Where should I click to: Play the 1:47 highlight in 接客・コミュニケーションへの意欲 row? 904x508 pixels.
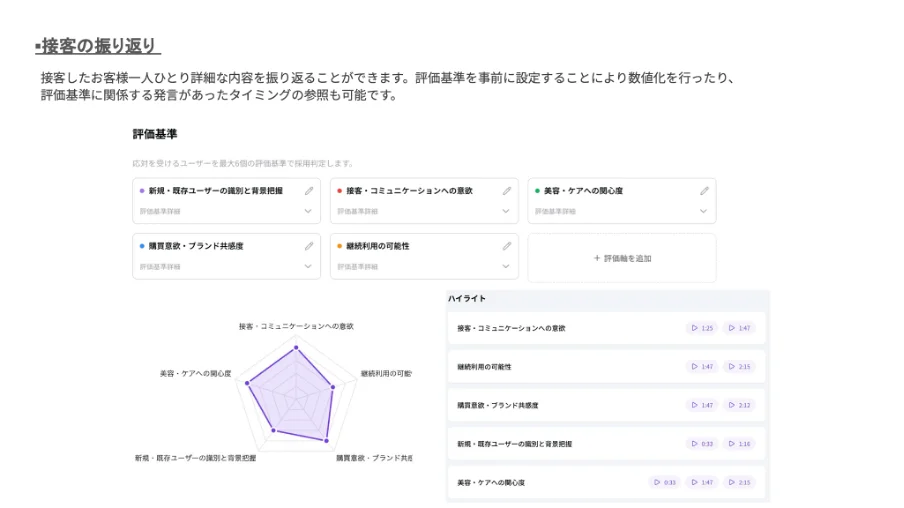[x=739, y=328]
